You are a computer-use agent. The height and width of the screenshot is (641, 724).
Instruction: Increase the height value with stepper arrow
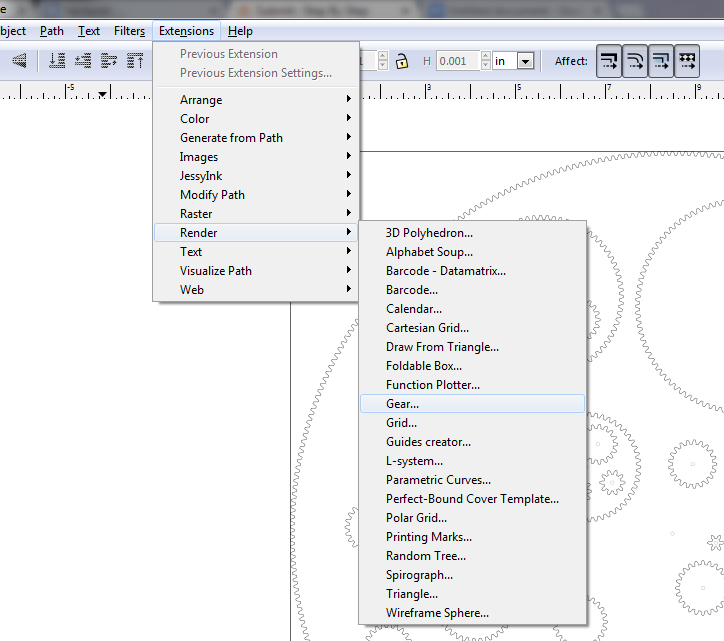click(x=486, y=56)
